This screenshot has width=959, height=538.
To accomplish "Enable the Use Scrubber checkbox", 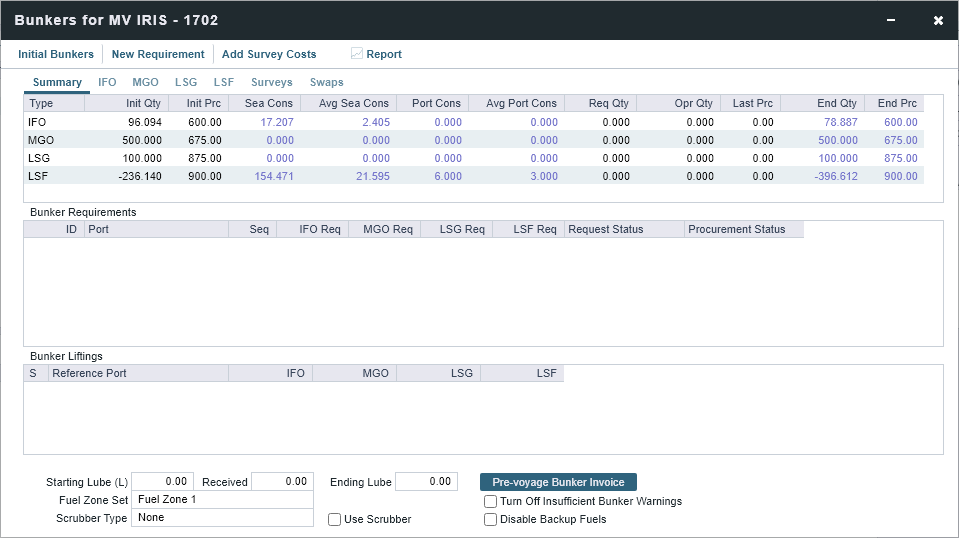I will click(x=335, y=519).
